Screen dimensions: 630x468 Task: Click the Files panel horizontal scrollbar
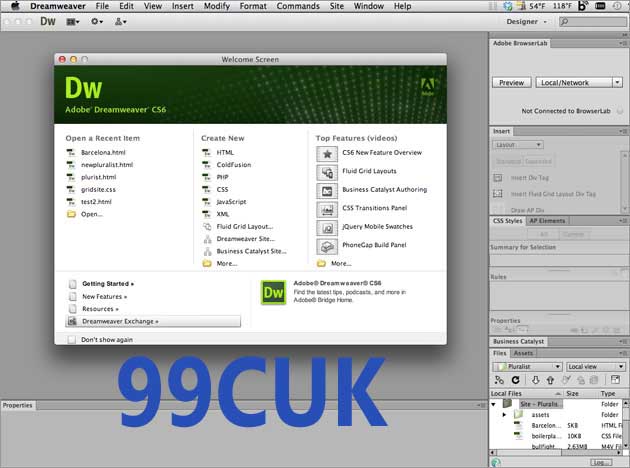[x=556, y=453]
